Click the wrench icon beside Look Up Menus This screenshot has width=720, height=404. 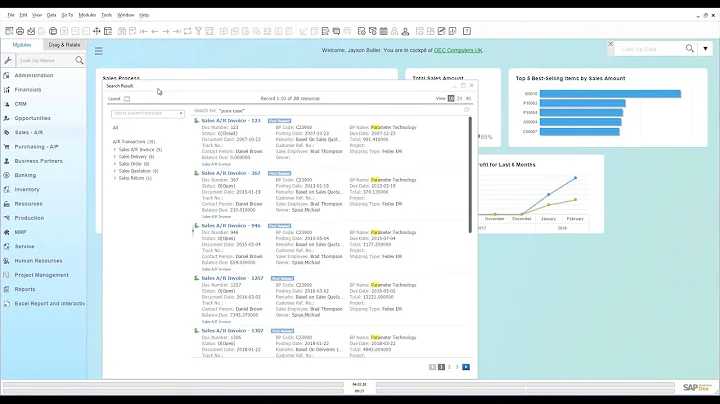click(8, 60)
